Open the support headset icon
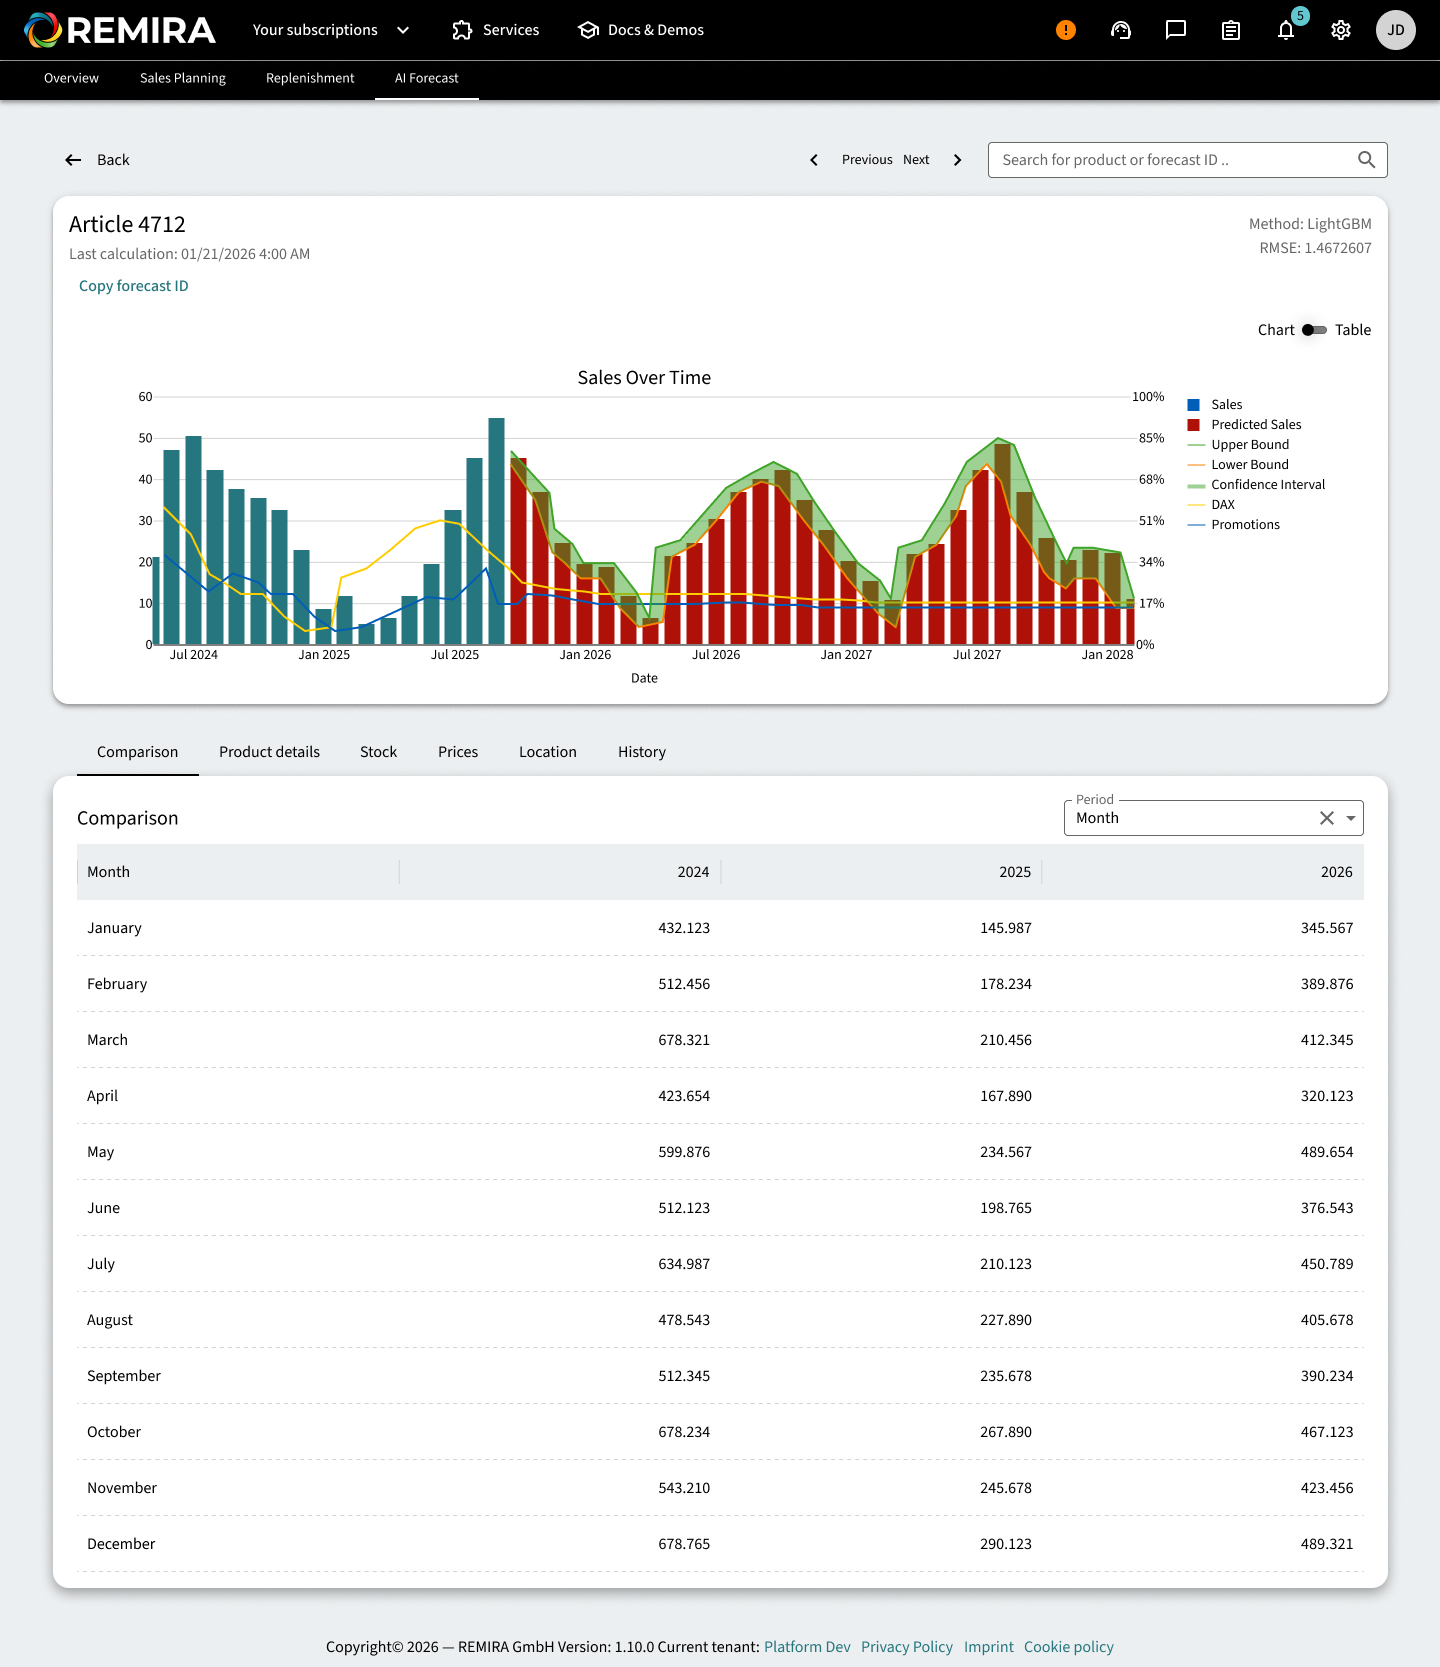This screenshot has width=1440, height=1667. [x=1121, y=30]
